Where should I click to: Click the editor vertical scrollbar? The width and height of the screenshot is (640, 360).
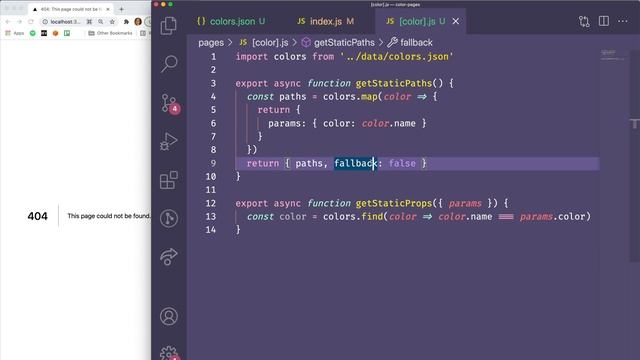coord(634,155)
